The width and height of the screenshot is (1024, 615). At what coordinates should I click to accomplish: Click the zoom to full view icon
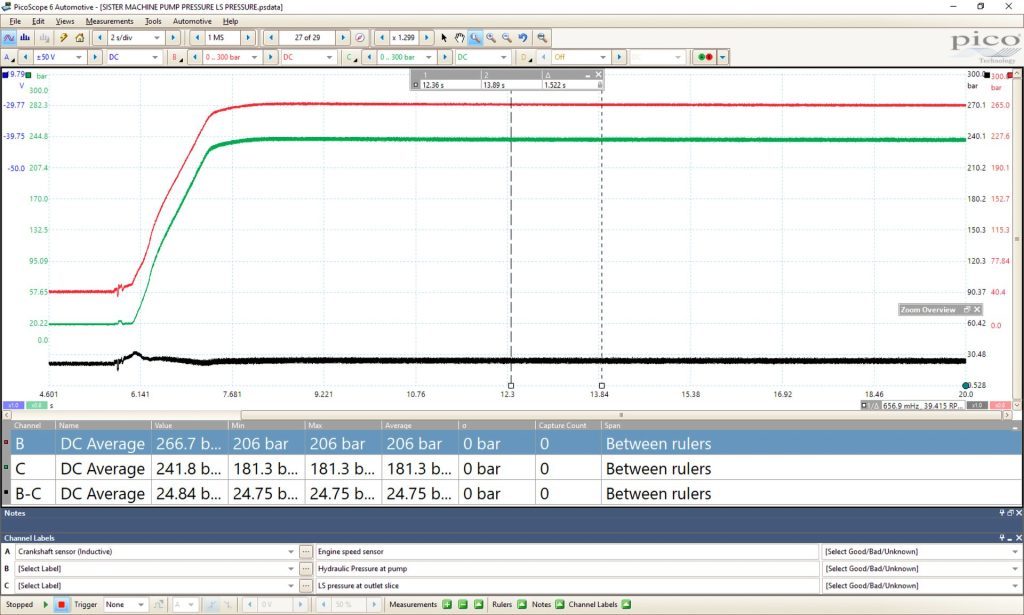(x=542, y=38)
